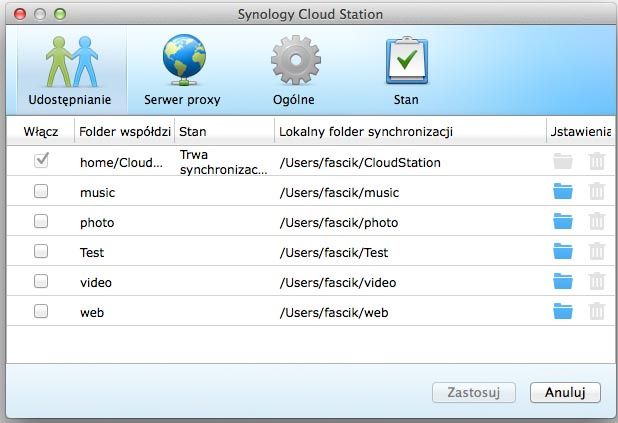Click the /Users/fascik/web path
This screenshot has width=618, height=423.
333,313
